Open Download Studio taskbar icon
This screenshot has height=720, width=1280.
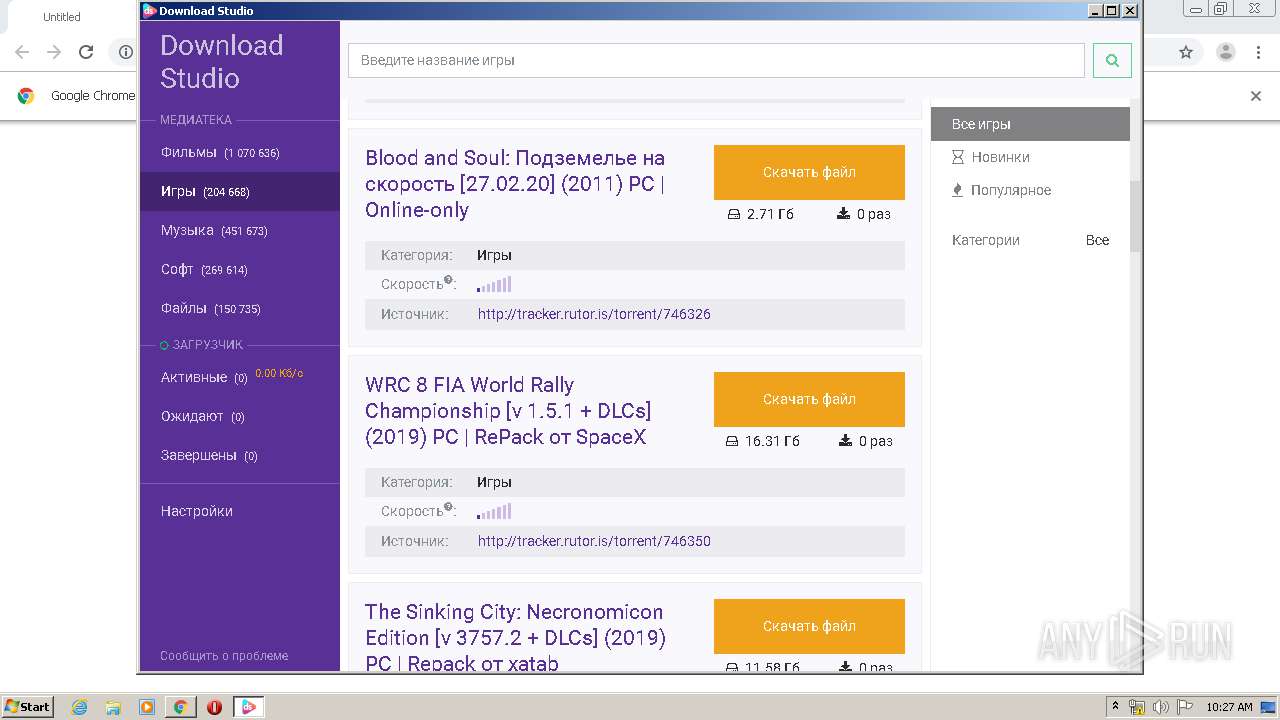(248, 707)
